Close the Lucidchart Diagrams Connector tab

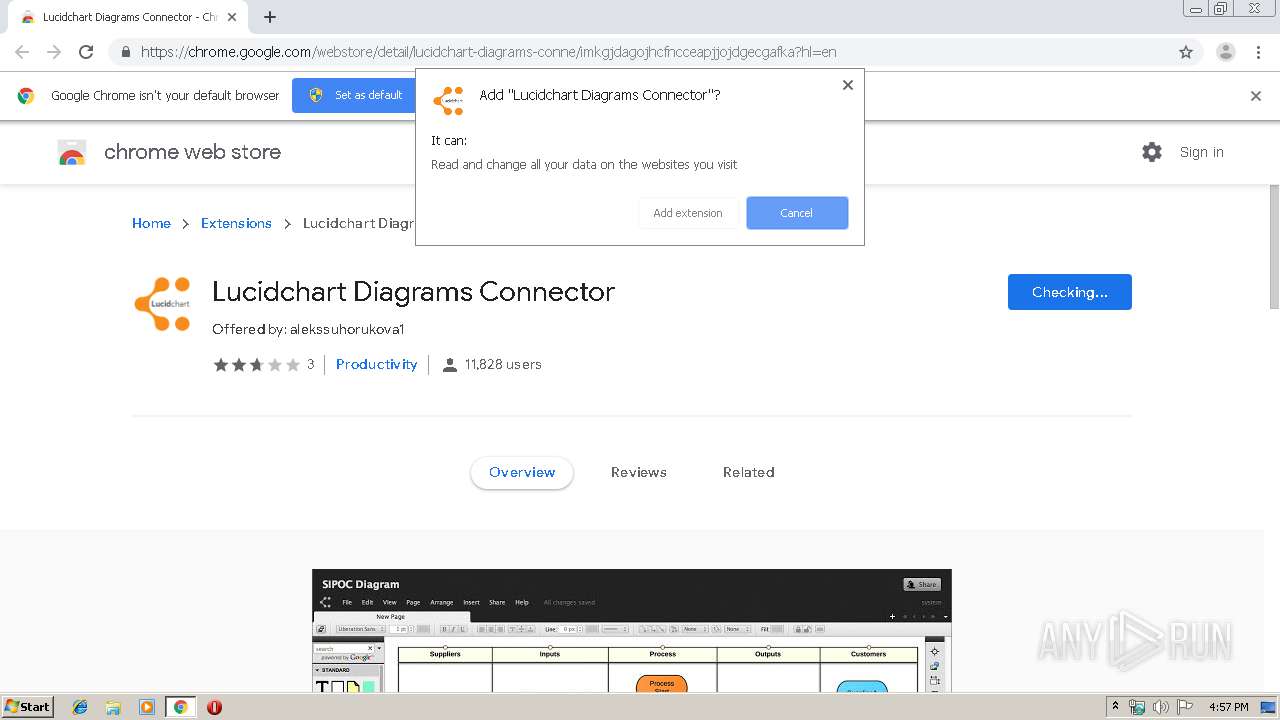pos(231,17)
